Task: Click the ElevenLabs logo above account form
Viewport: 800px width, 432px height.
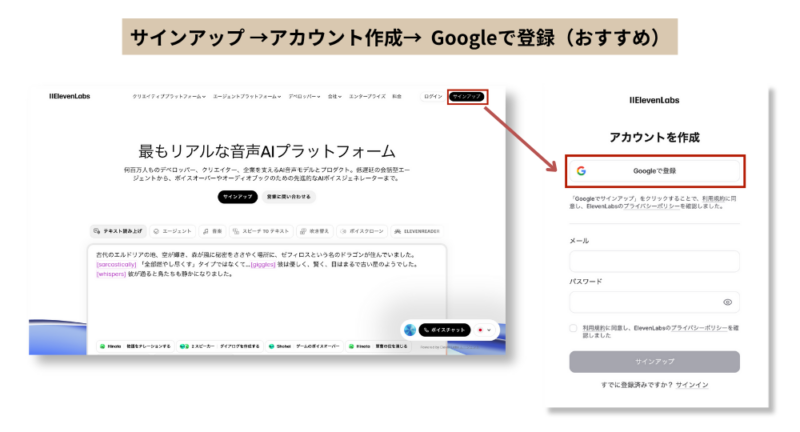Action: pyautogui.click(x=655, y=100)
